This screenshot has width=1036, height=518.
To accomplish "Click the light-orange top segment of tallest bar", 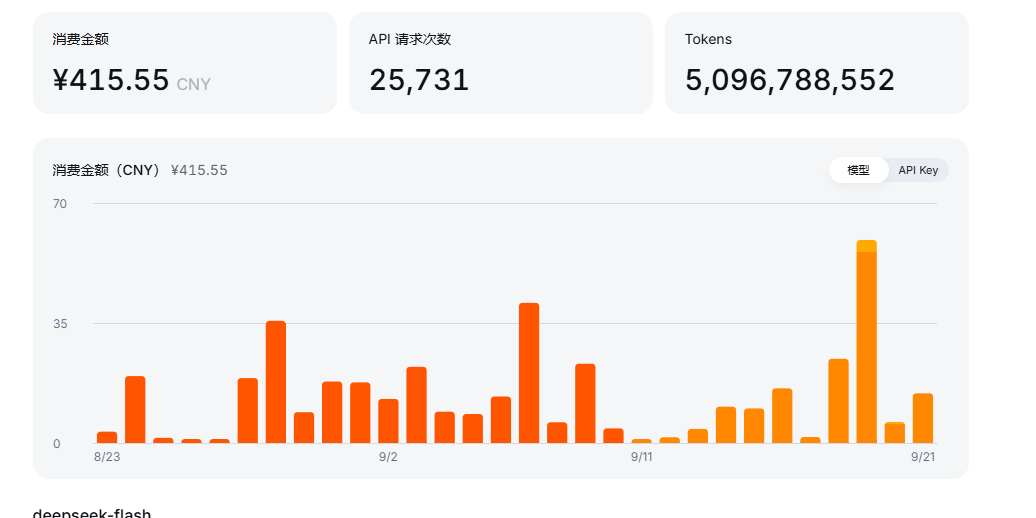I will coord(866,246).
